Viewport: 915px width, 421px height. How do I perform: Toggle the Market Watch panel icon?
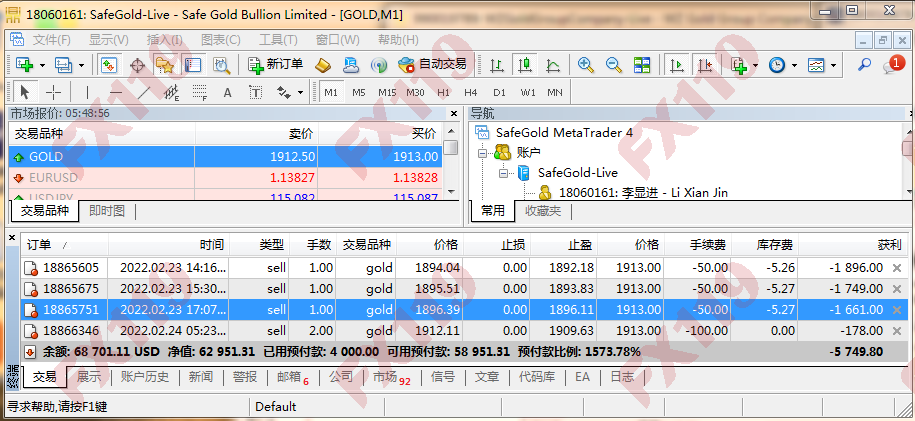(x=109, y=65)
